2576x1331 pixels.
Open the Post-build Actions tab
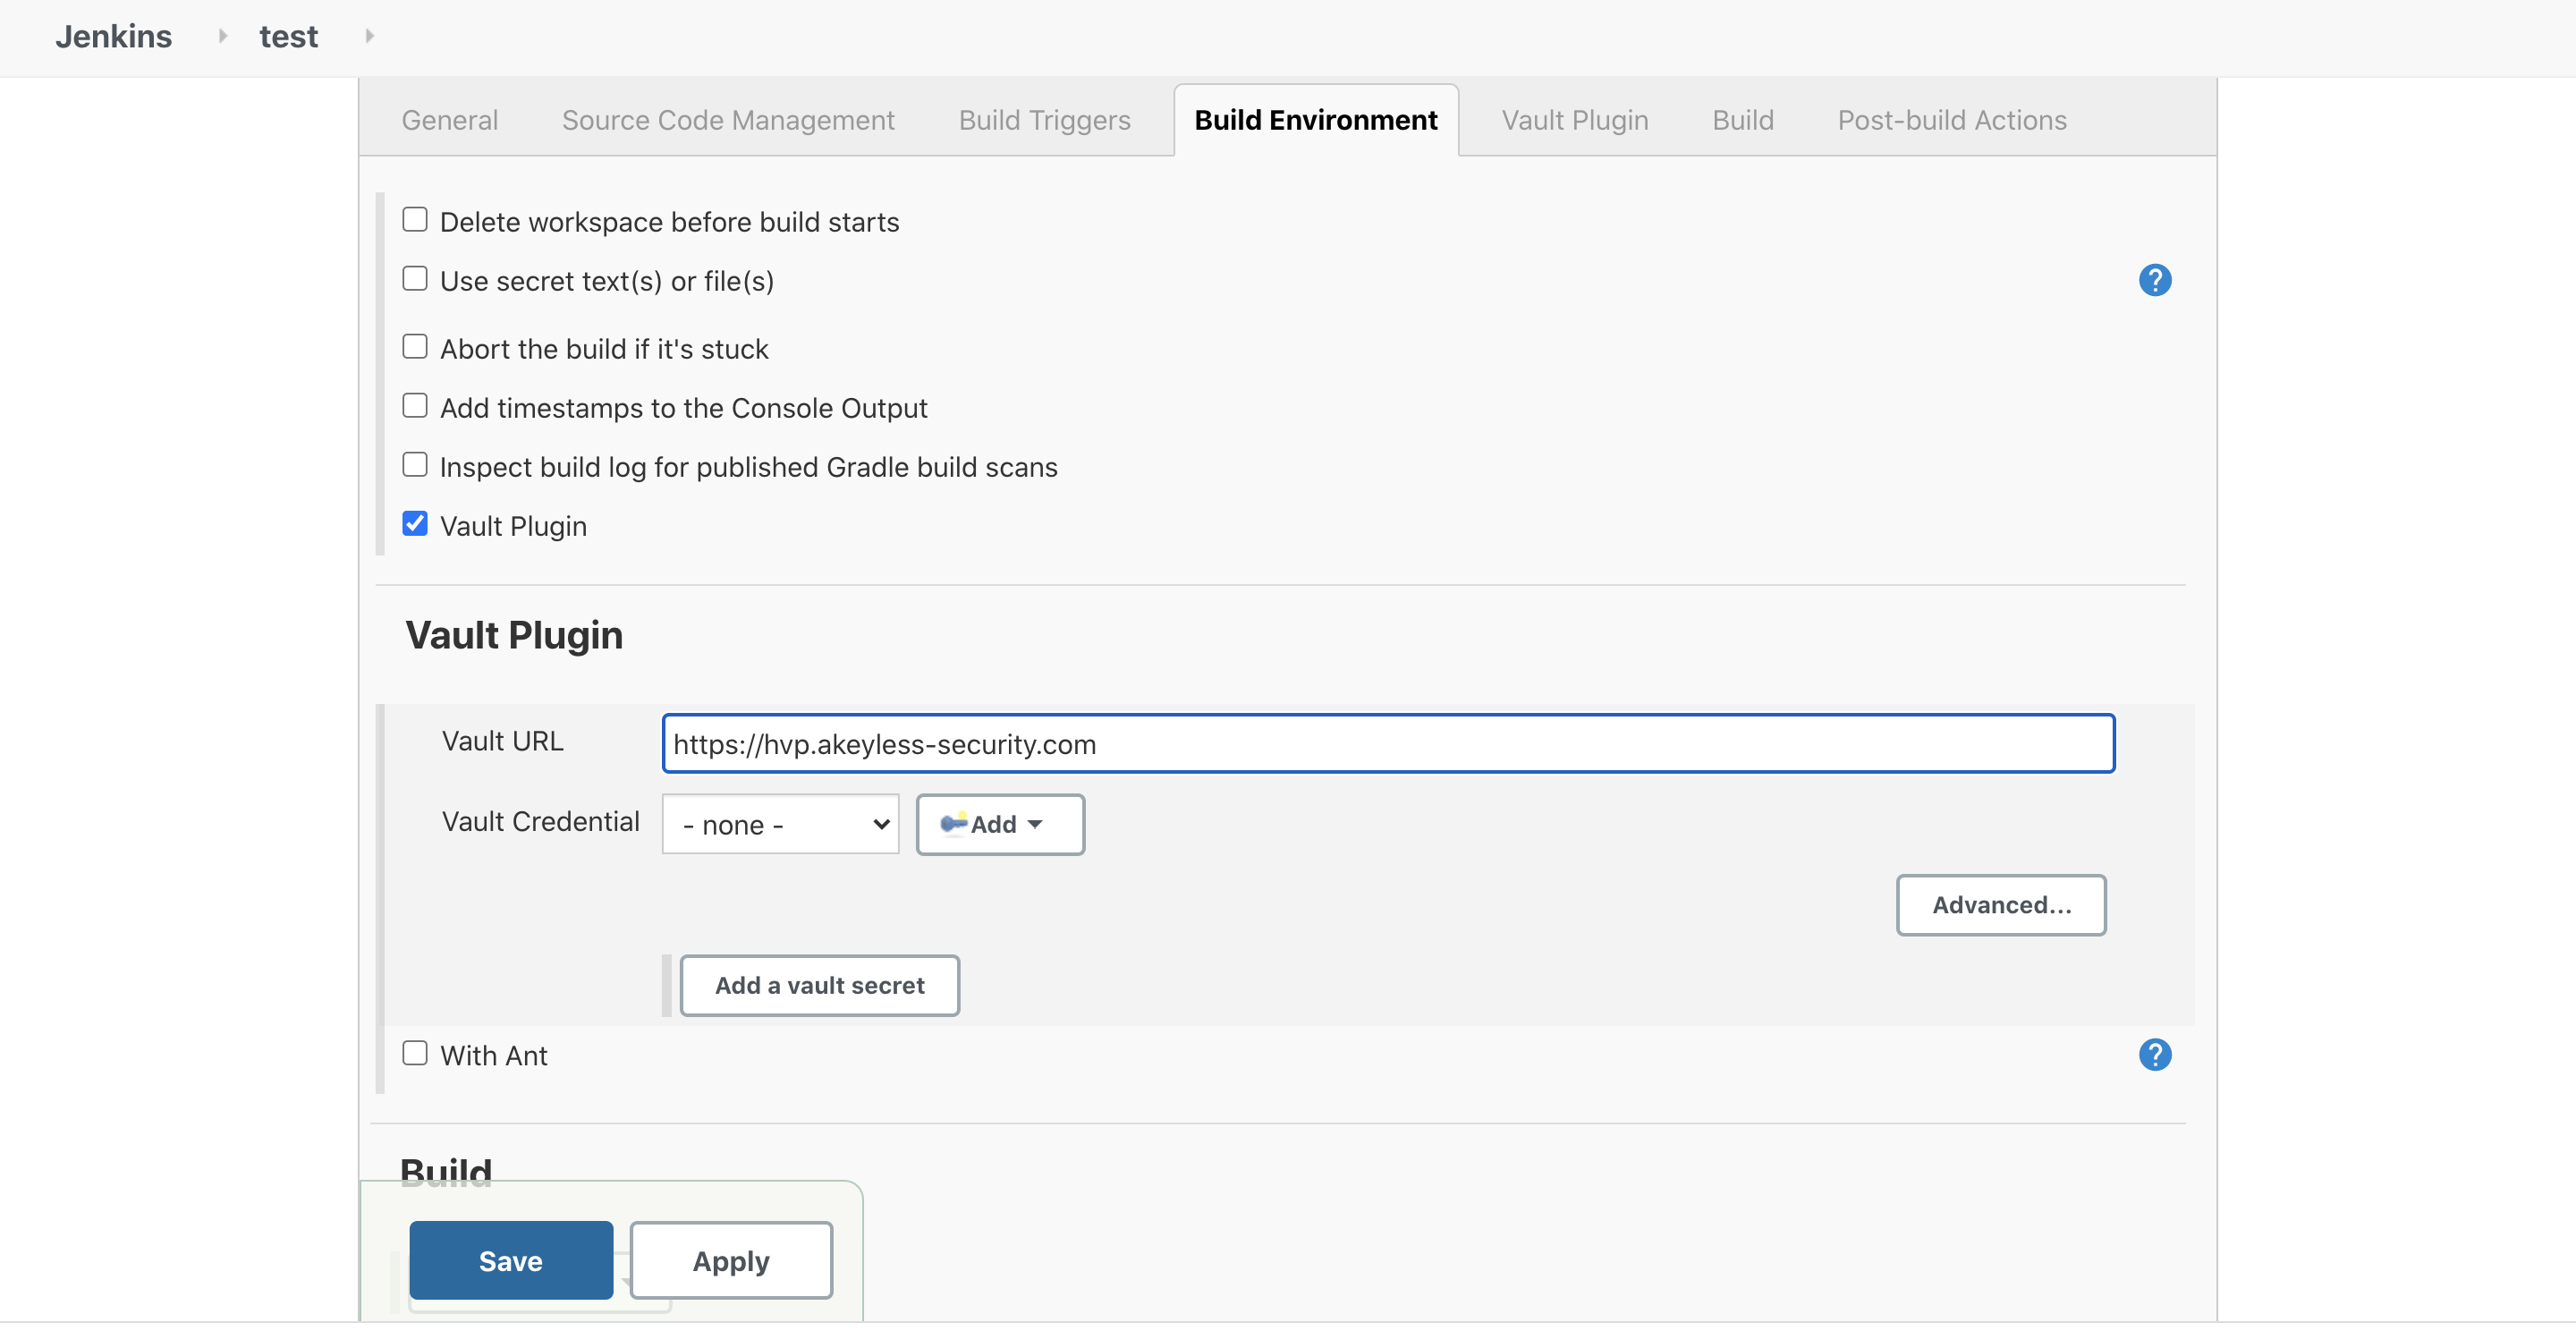pyautogui.click(x=1951, y=120)
